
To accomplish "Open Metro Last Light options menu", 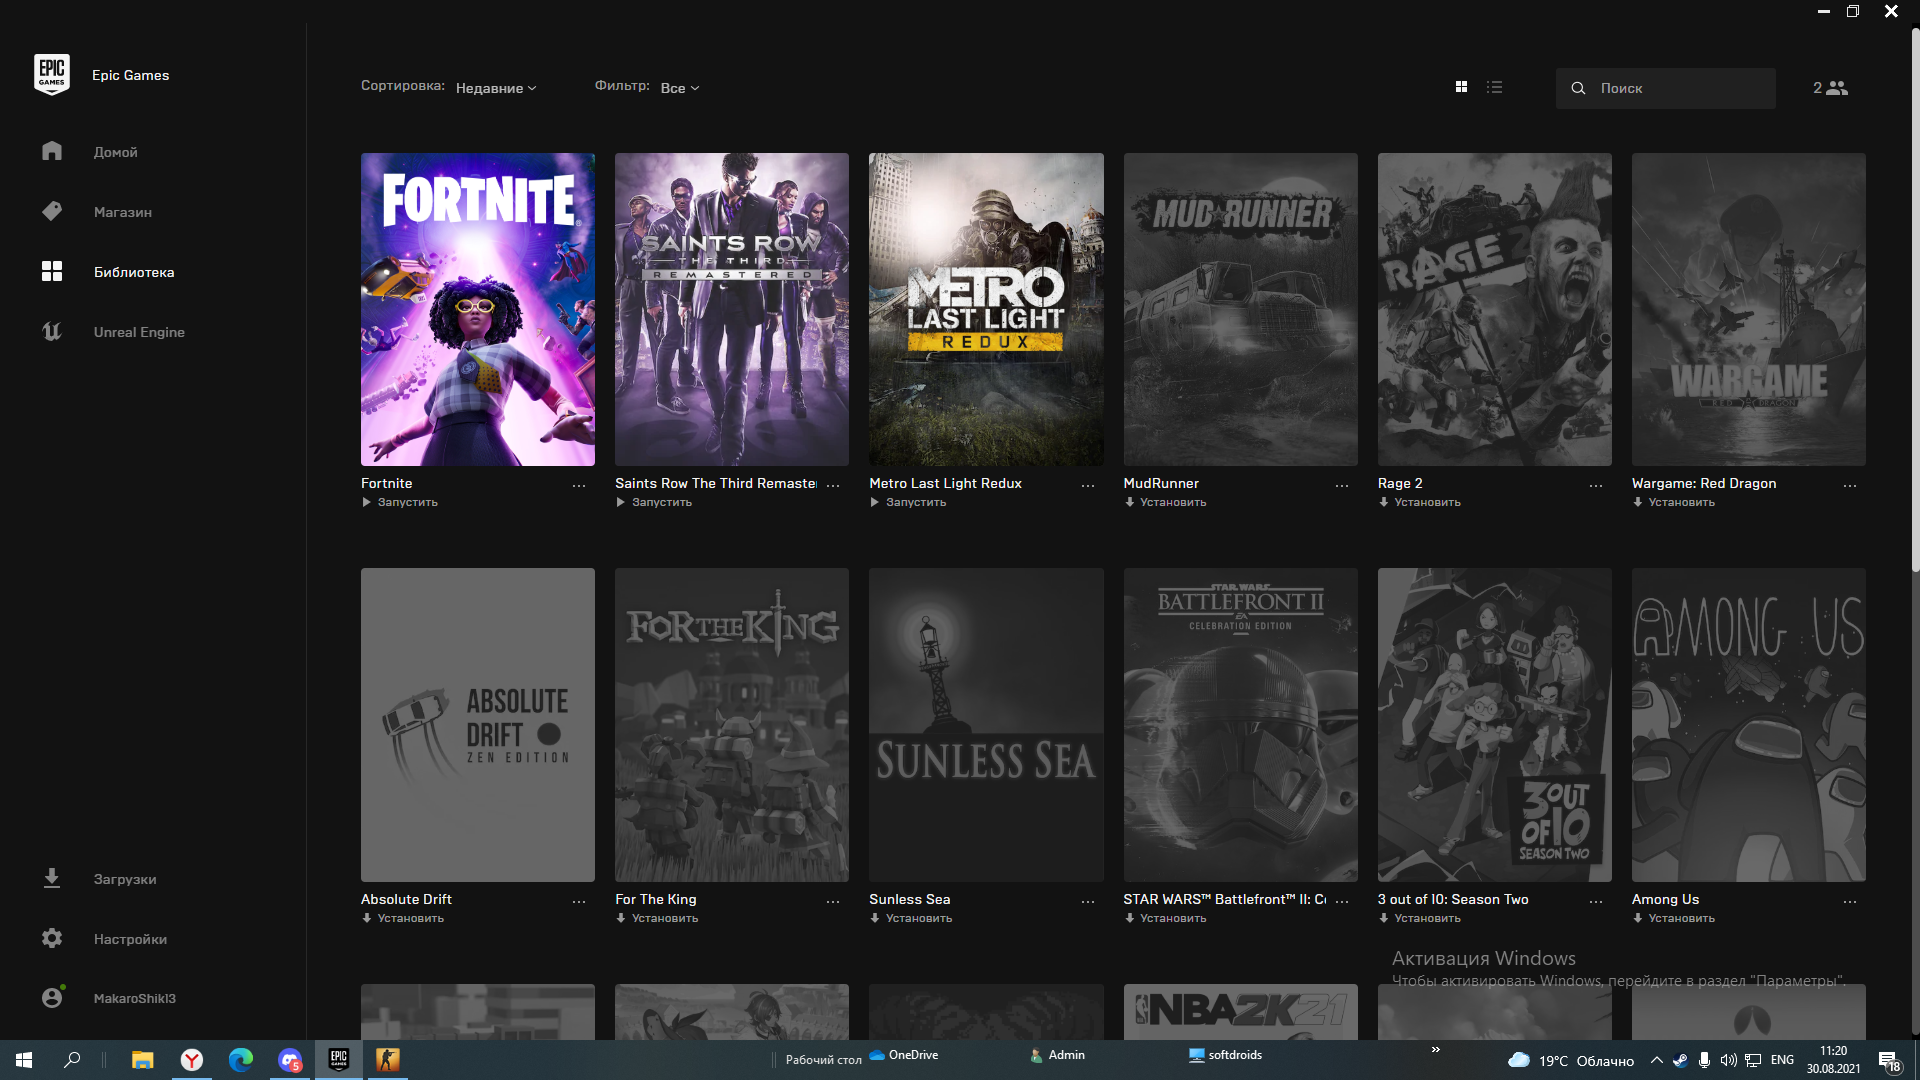I will (x=1088, y=485).
